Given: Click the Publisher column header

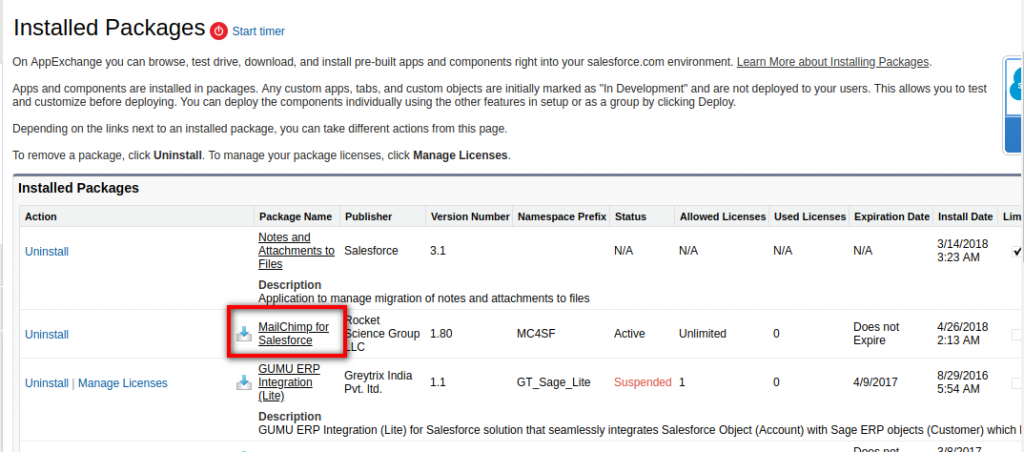Looking at the screenshot, I should pyautogui.click(x=369, y=216).
